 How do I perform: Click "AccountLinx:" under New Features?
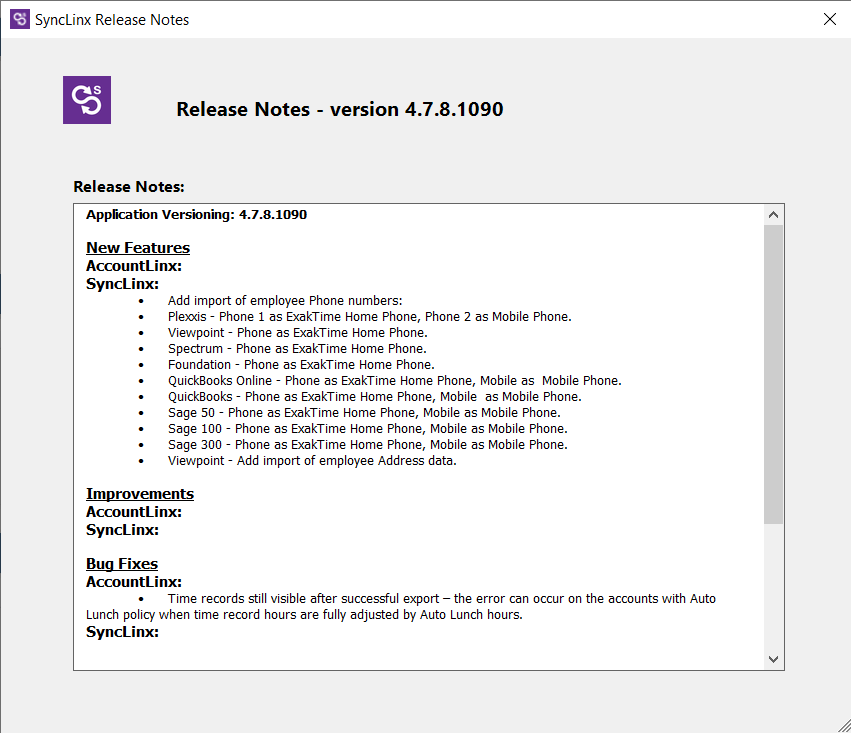point(134,266)
